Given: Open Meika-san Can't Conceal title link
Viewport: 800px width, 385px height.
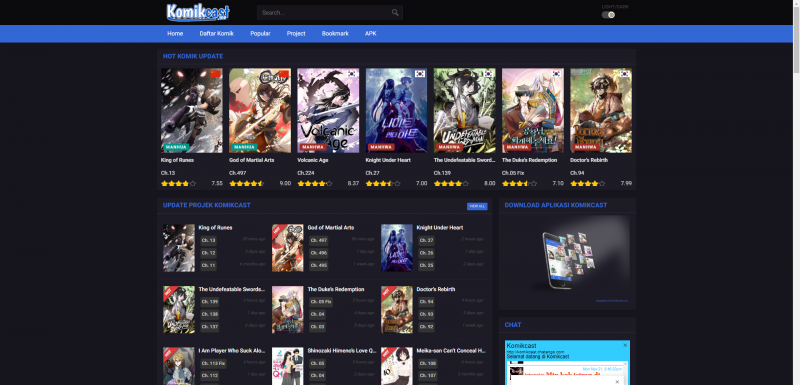Looking at the screenshot, I should (x=451, y=351).
